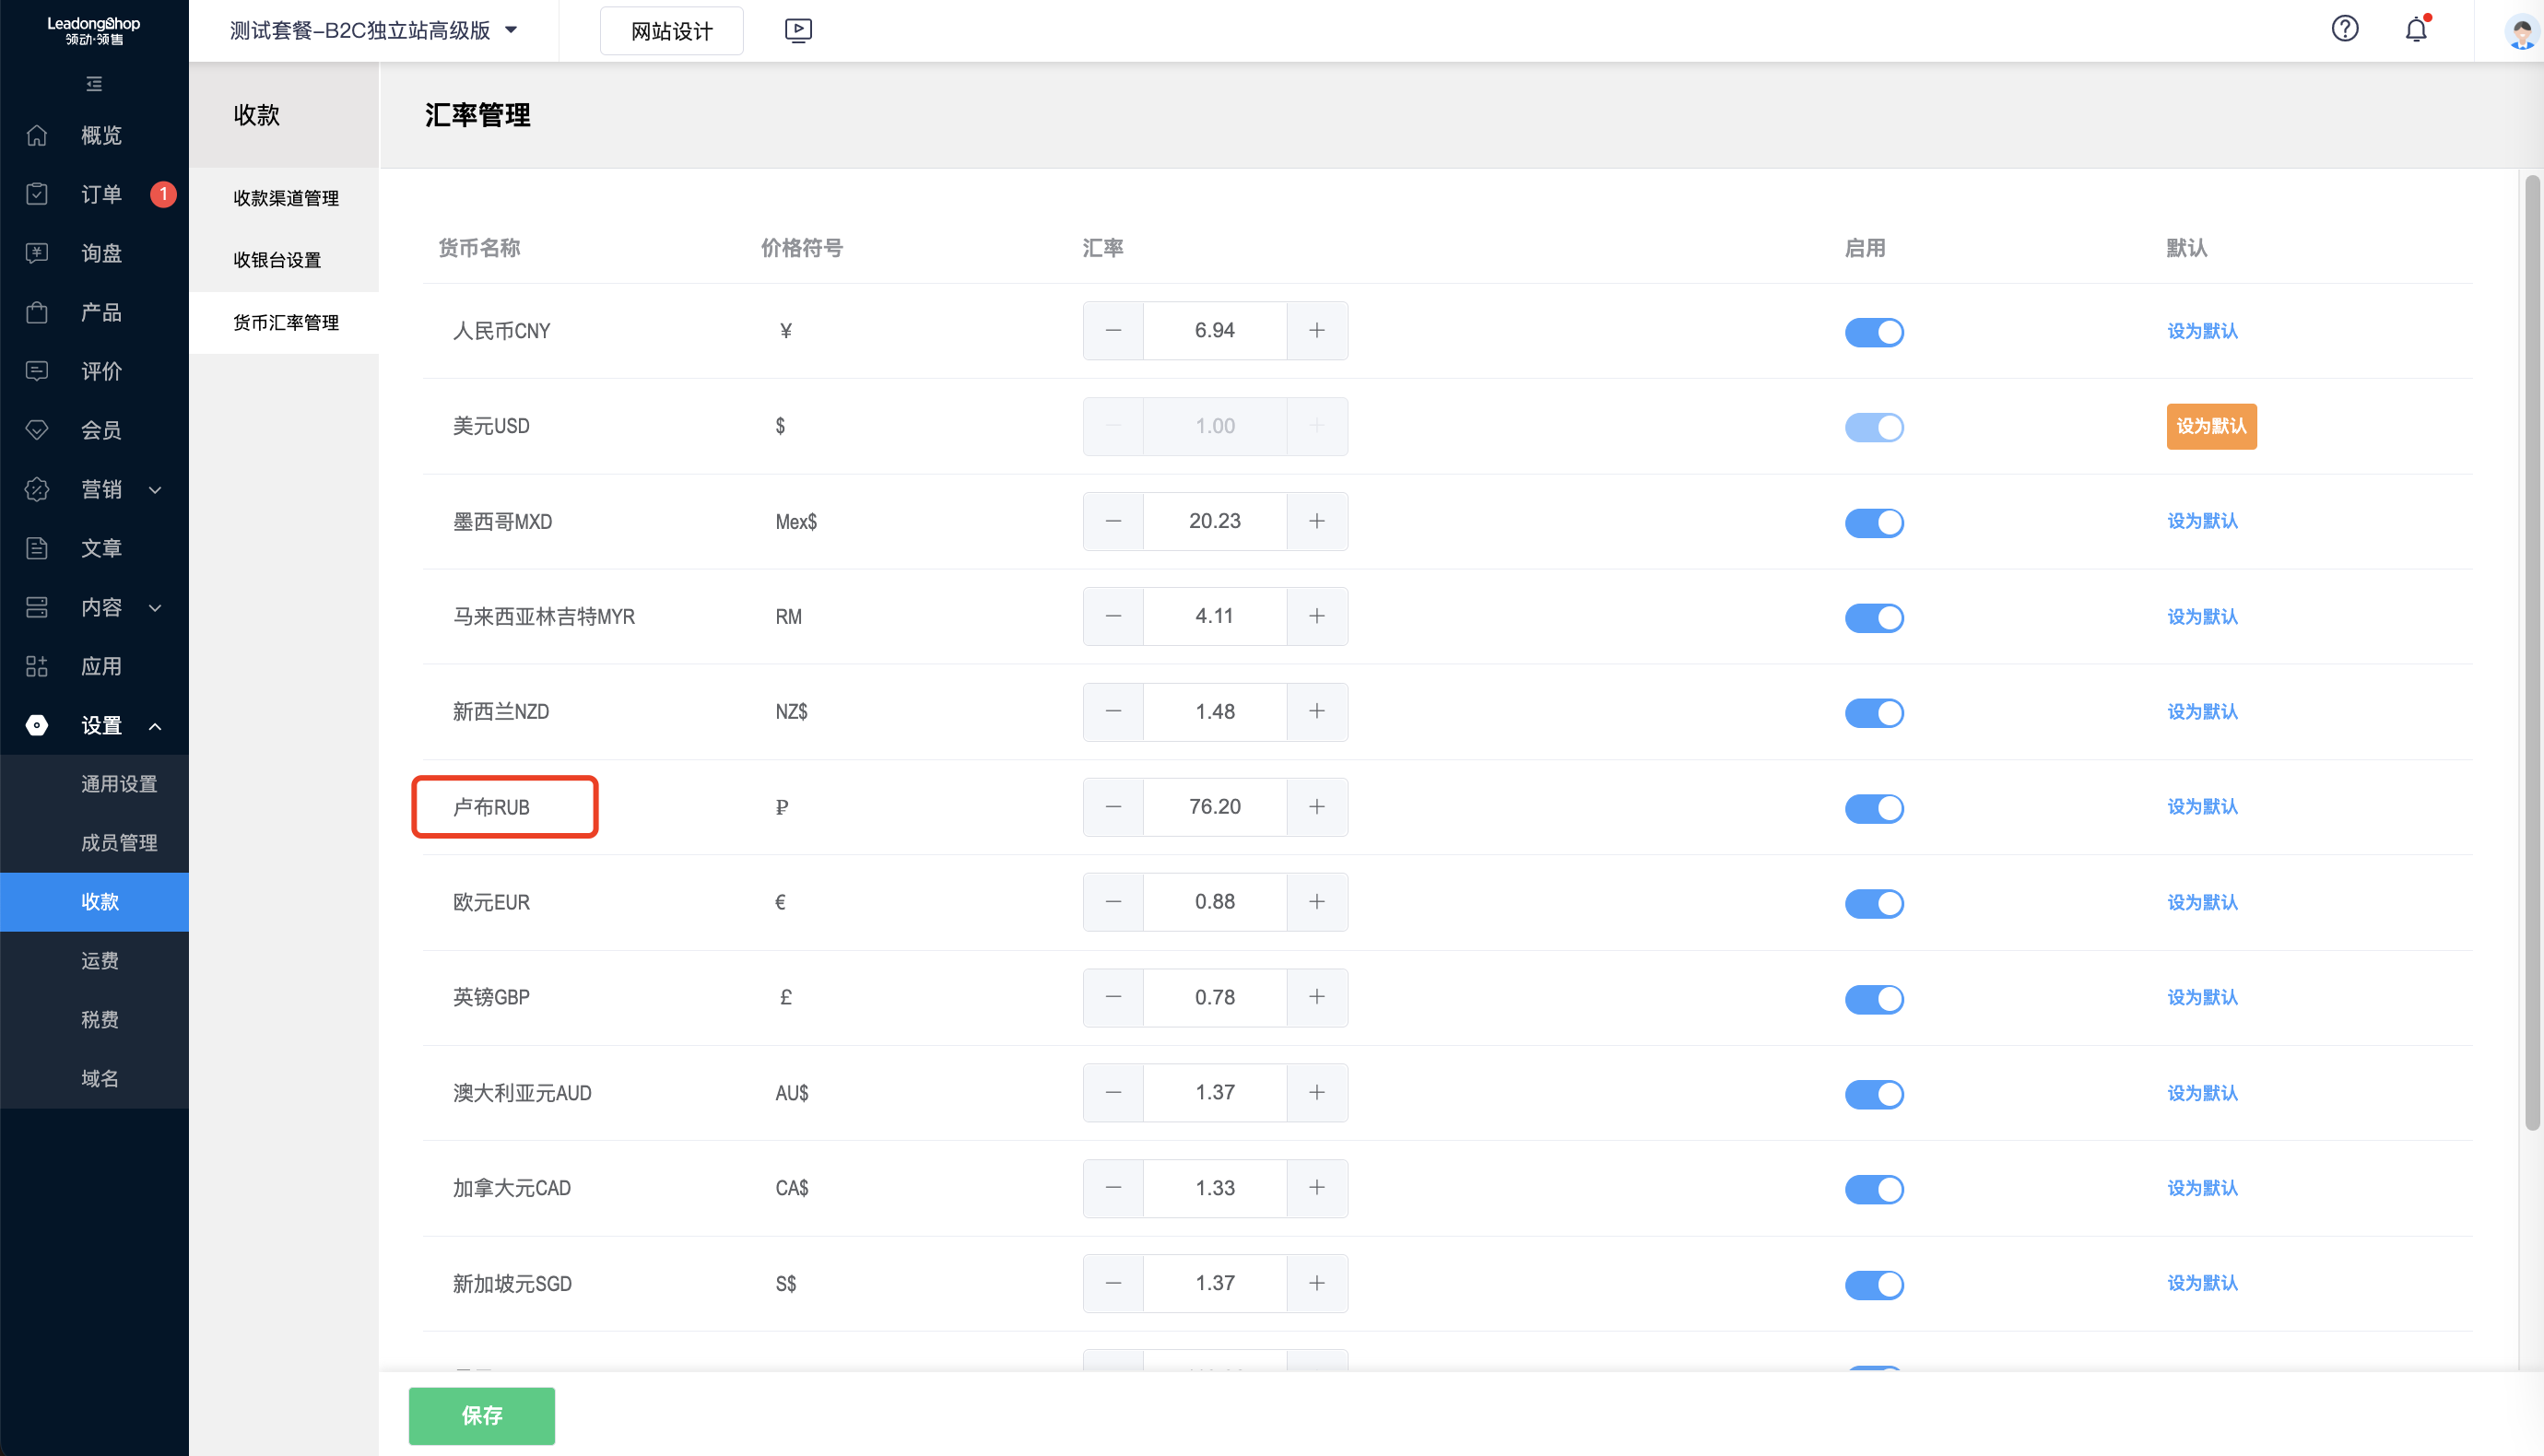Collapse sidebar with the hamburger icon
The width and height of the screenshot is (2544, 1456).
[x=94, y=84]
